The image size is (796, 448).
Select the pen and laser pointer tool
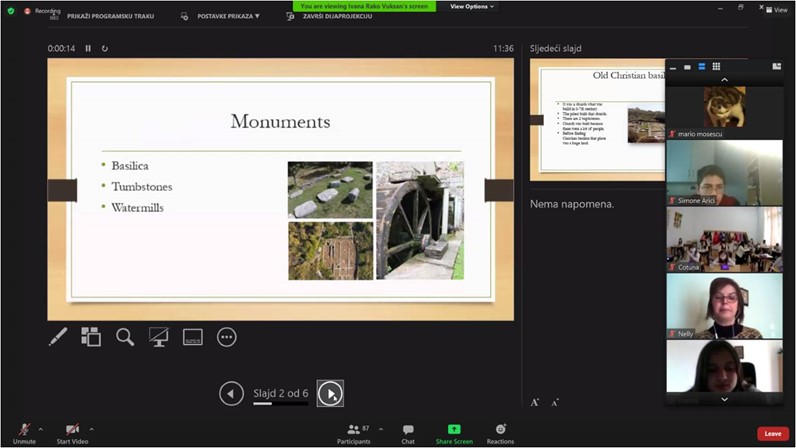(x=58, y=337)
